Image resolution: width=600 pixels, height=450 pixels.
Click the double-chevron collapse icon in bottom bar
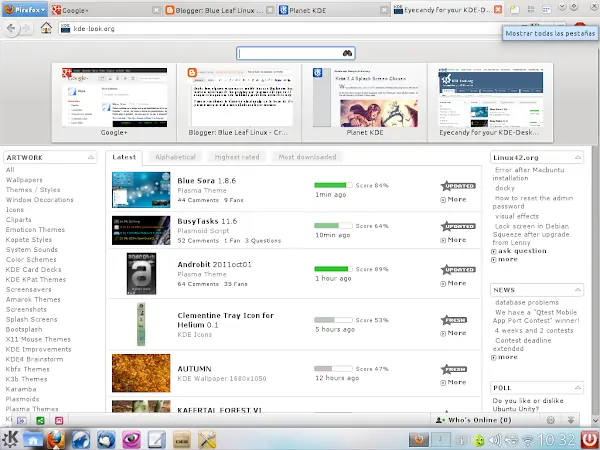click(571, 420)
